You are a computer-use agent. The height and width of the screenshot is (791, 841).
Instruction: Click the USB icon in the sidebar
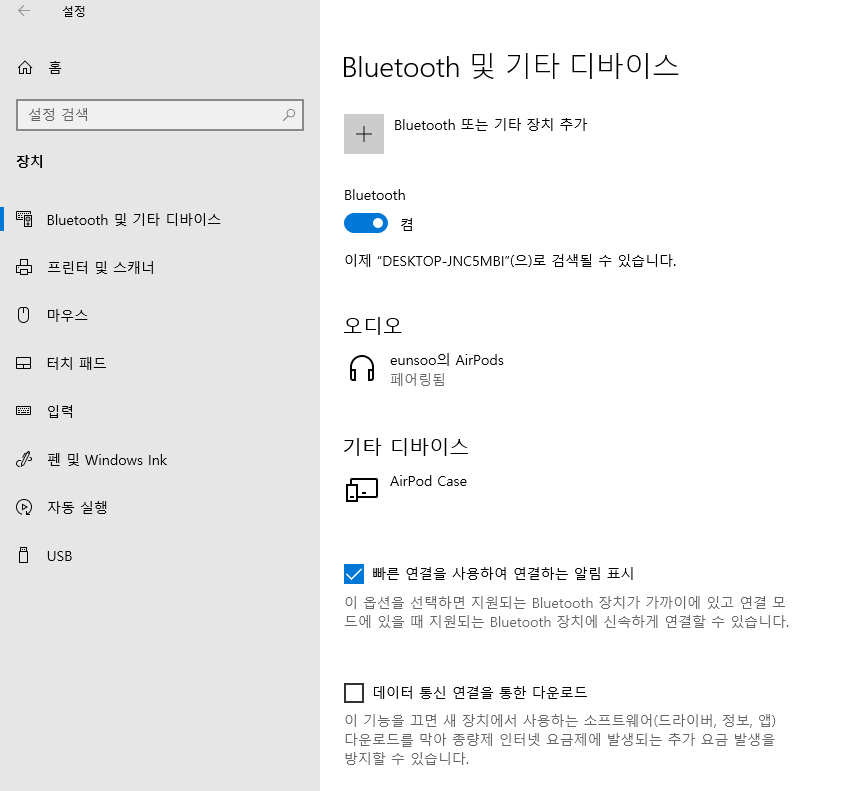click(x=23, y=555)
